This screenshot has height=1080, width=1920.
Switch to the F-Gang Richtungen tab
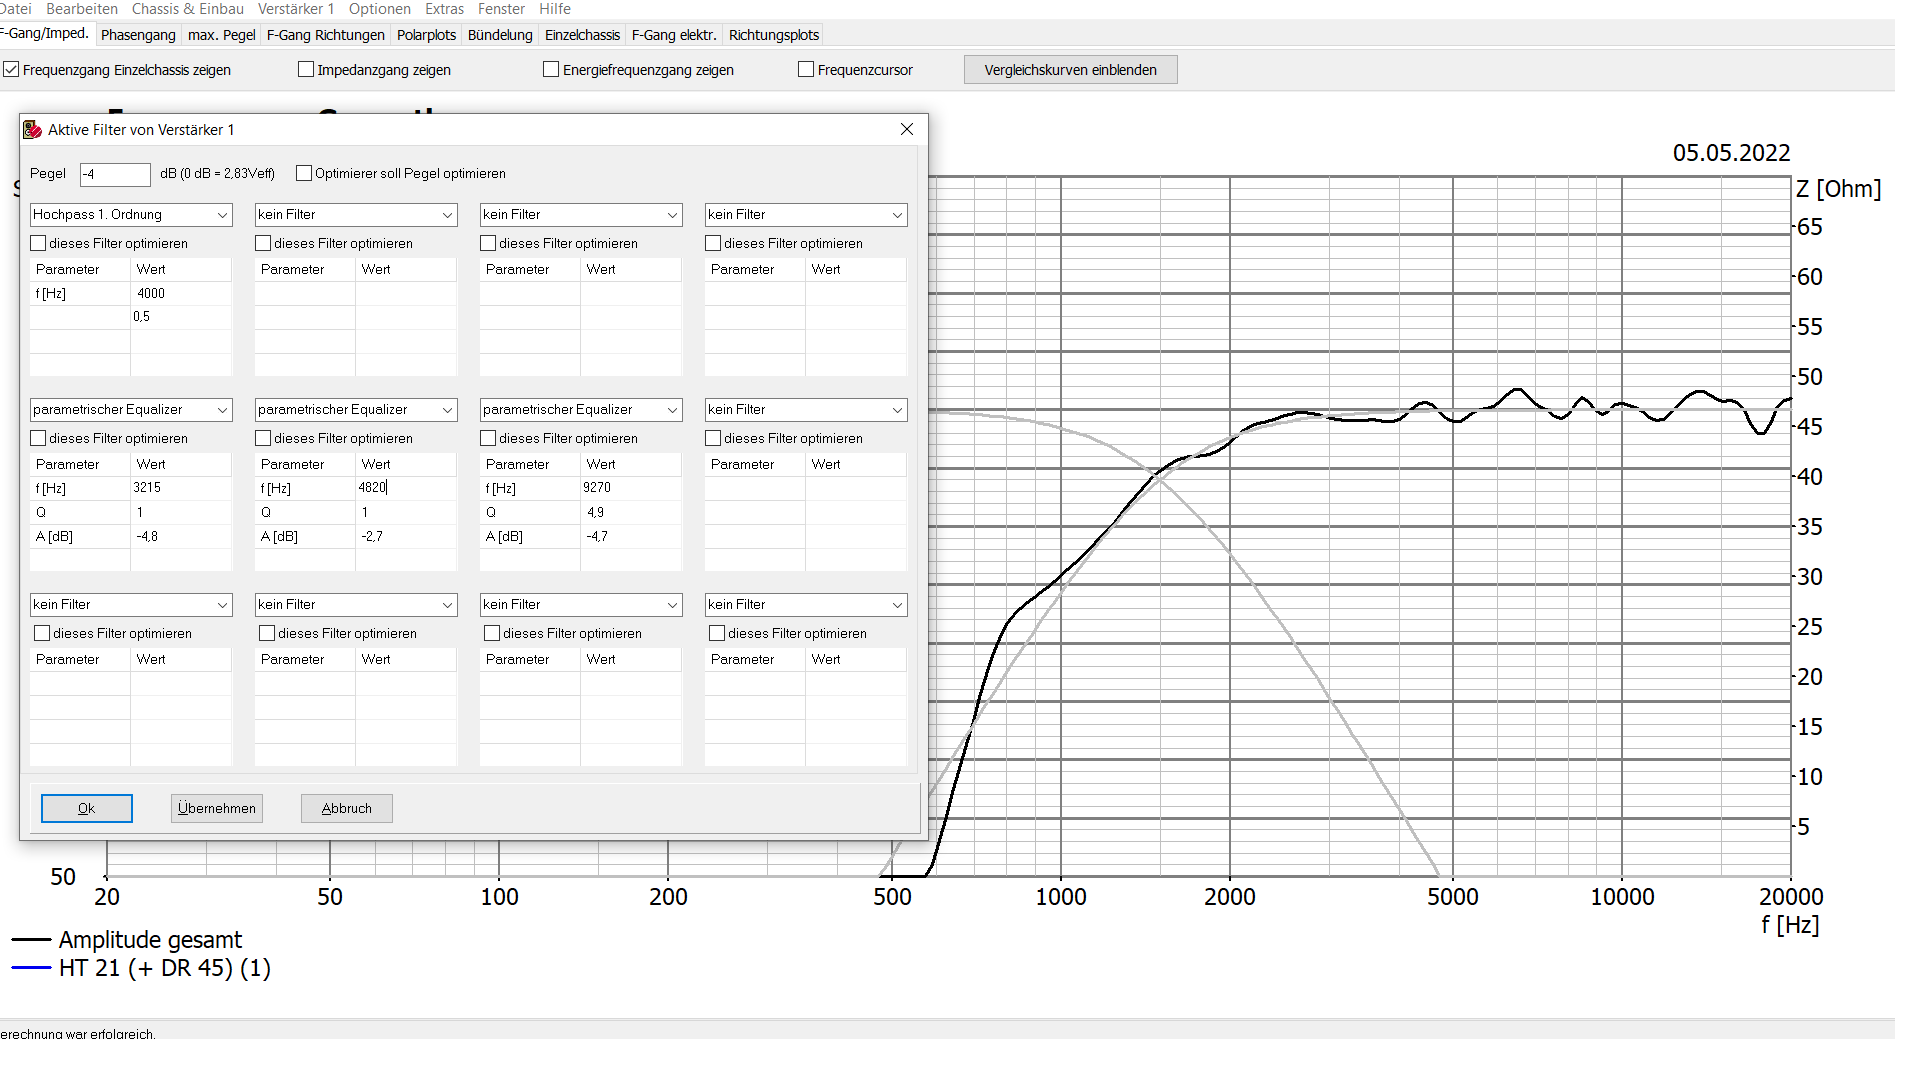coord(326,35)
